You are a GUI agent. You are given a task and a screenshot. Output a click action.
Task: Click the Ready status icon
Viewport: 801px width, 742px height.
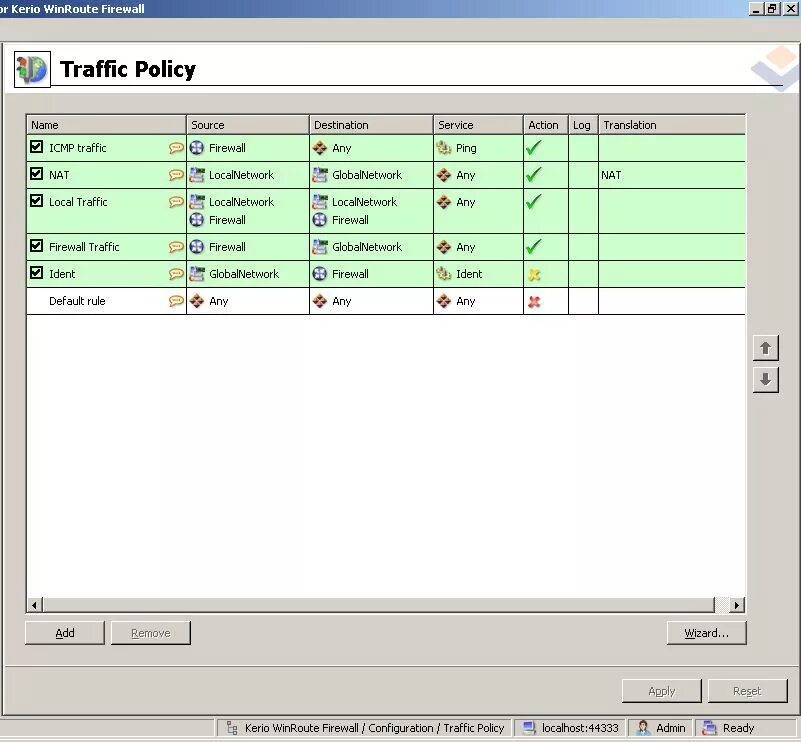[x=709, y=728]
